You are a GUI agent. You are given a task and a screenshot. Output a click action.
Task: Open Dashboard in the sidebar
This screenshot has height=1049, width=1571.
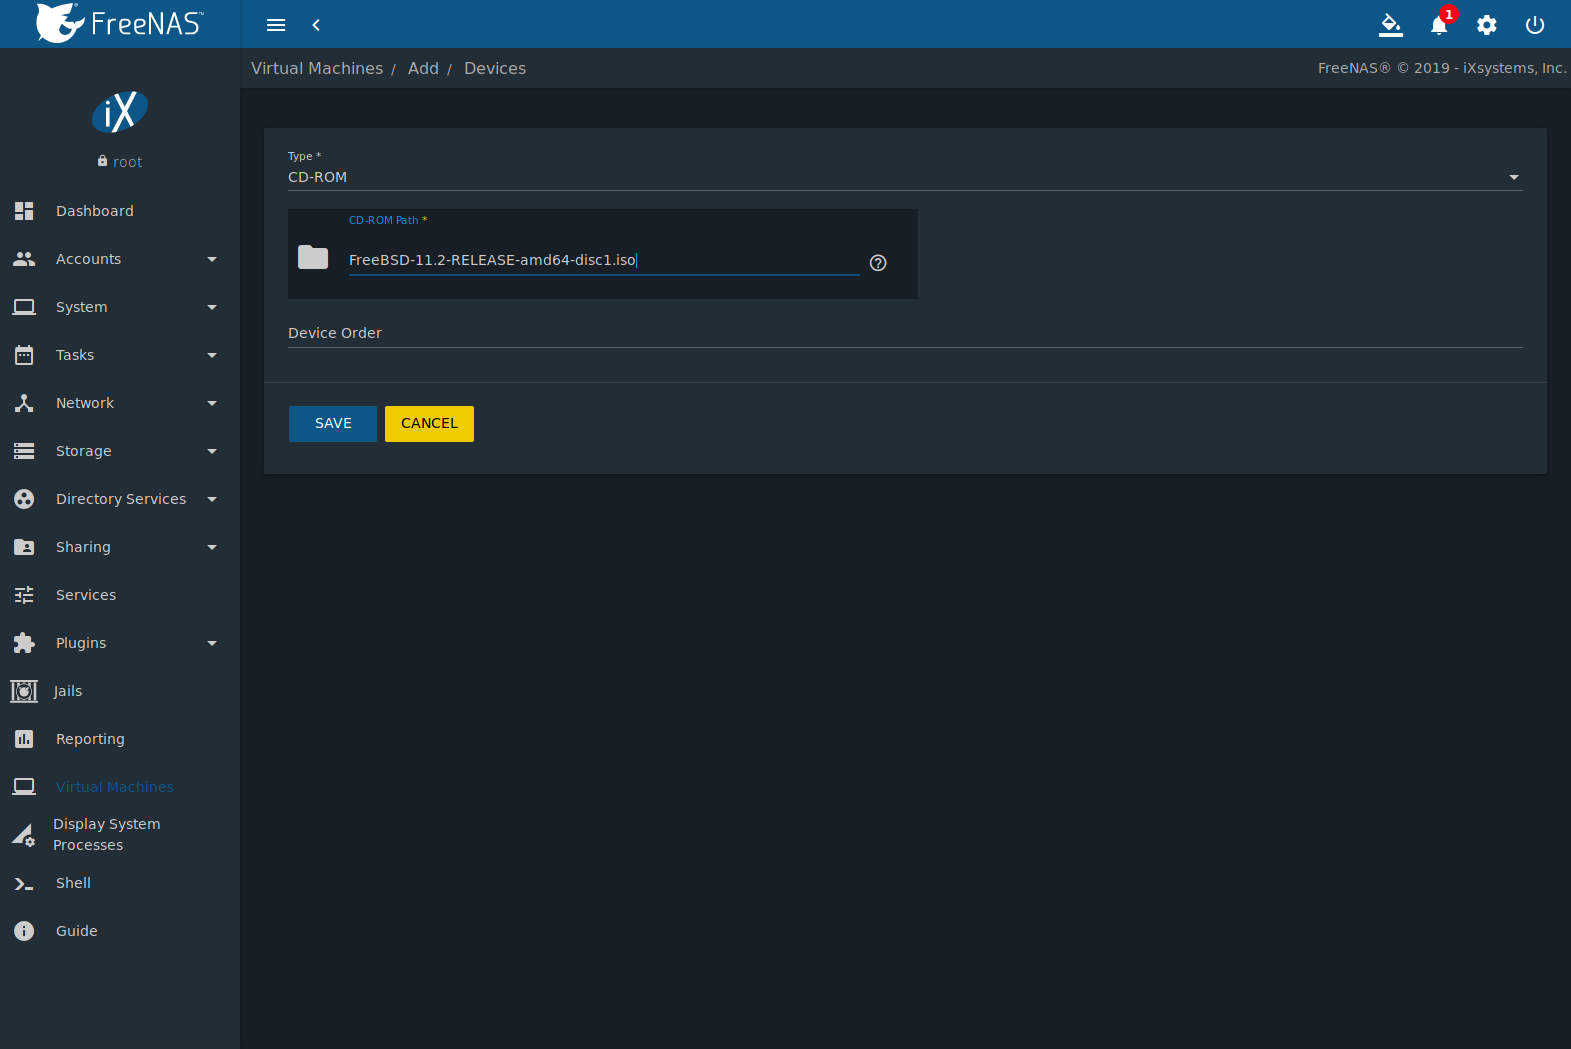95,211
